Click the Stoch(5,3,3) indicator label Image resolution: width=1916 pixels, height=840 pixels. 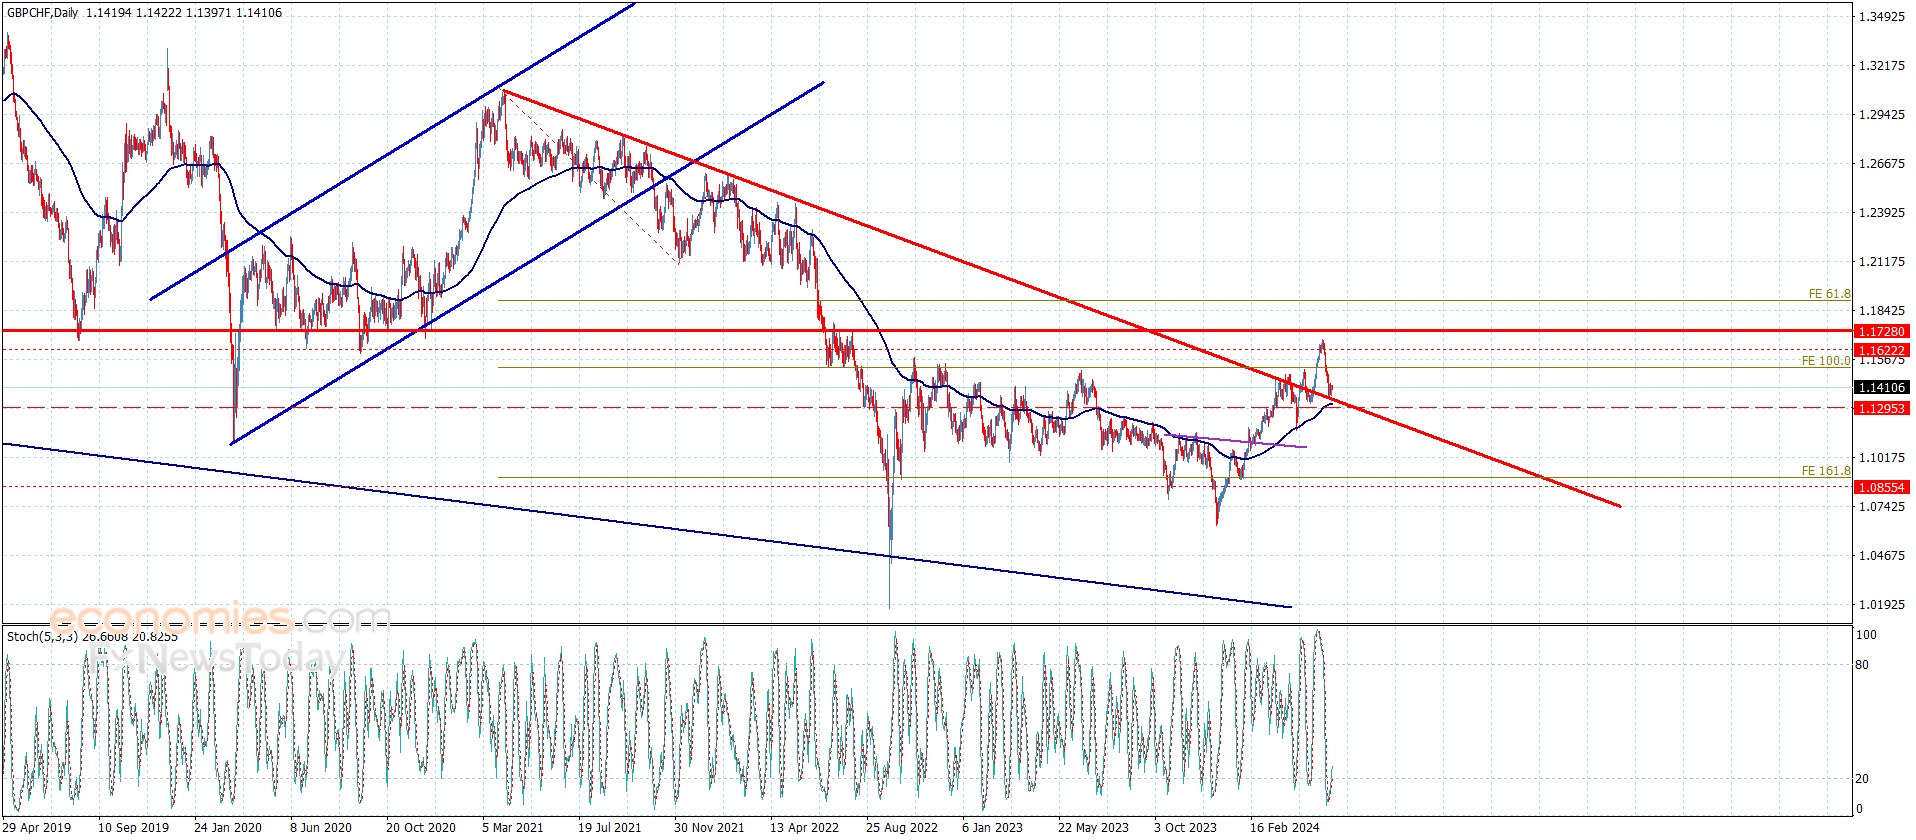click(42, 637)
